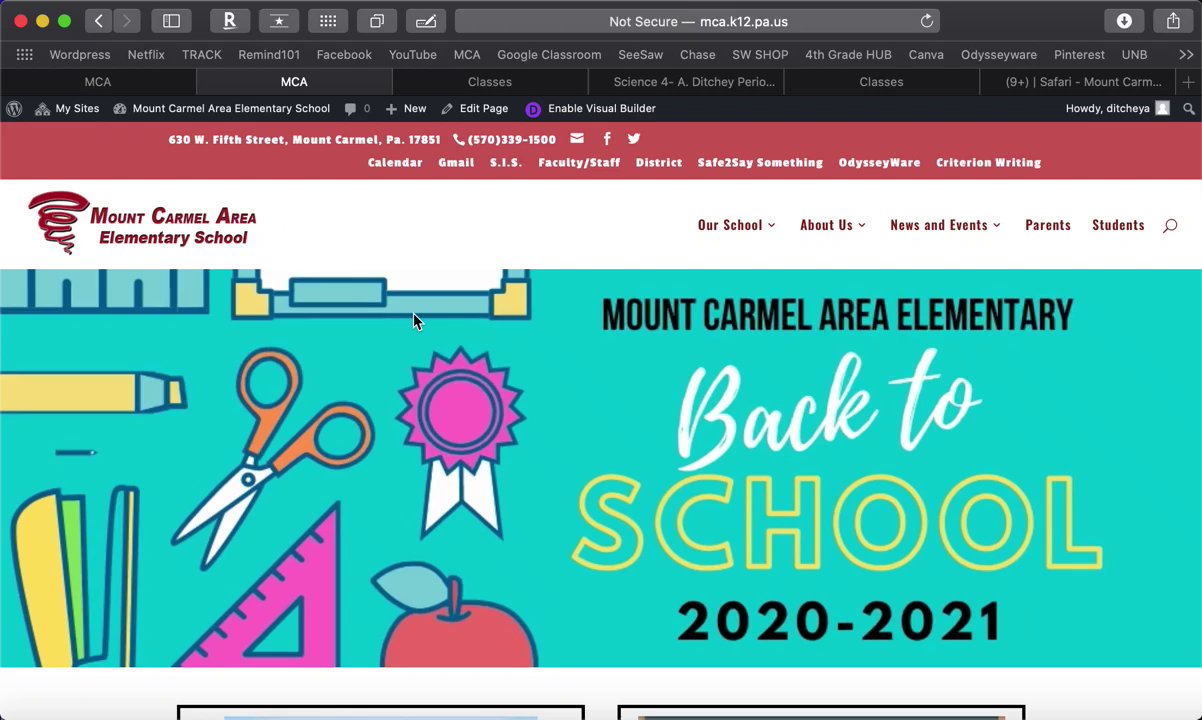The height and width of the screenshot is (720, 1202).
Task: Switch to the Science 4- A. Ditchey tab
Action: (686, 82)
